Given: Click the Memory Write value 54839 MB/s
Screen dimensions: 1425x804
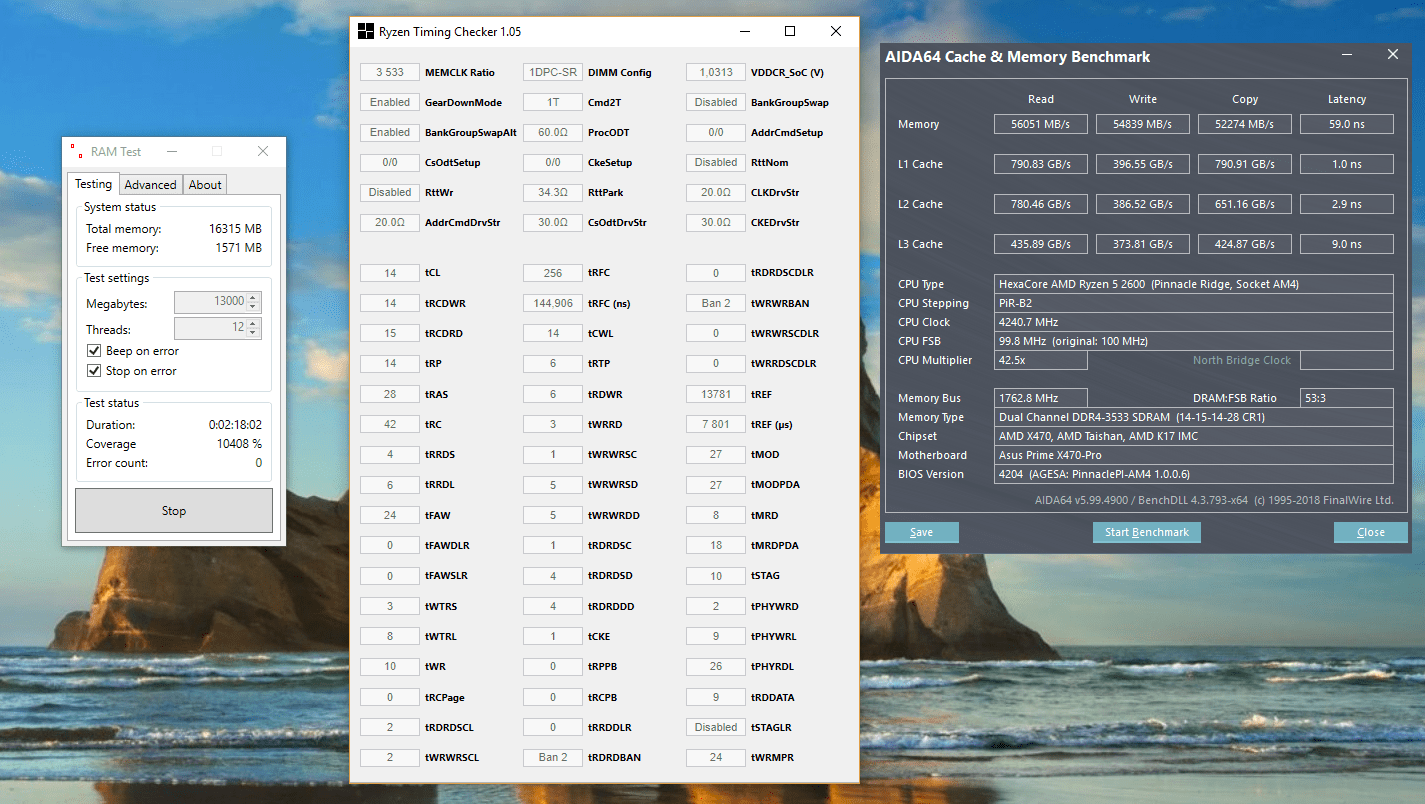Looking at the screenshot, I should 1143,124.
